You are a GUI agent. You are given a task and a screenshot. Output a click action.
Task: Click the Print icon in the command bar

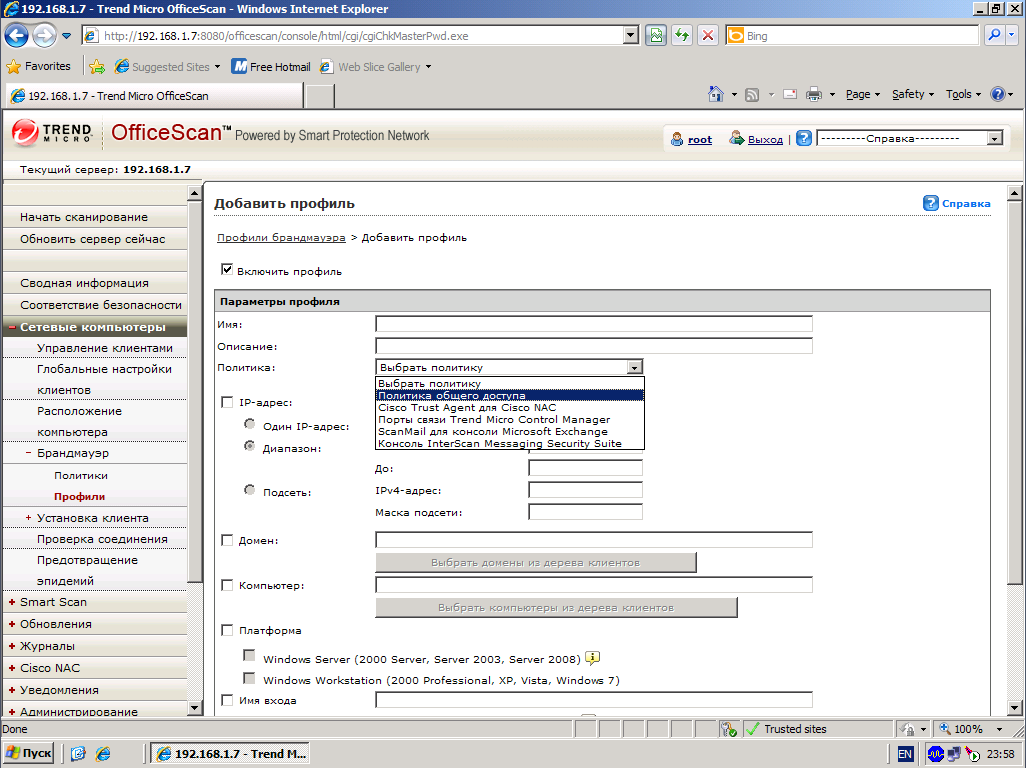click(814, 94)
